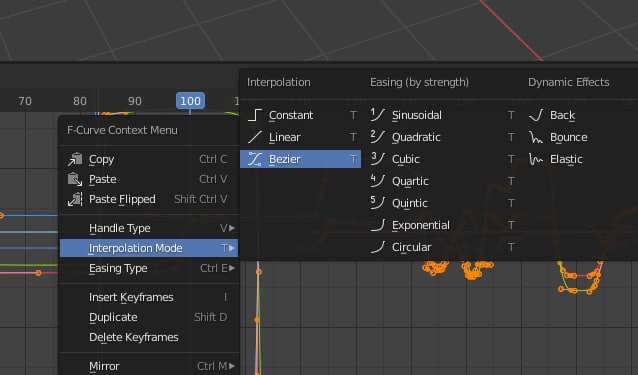Click Paste Flipped label
This screenshot has height=375, width=638.
pos(122,199)
